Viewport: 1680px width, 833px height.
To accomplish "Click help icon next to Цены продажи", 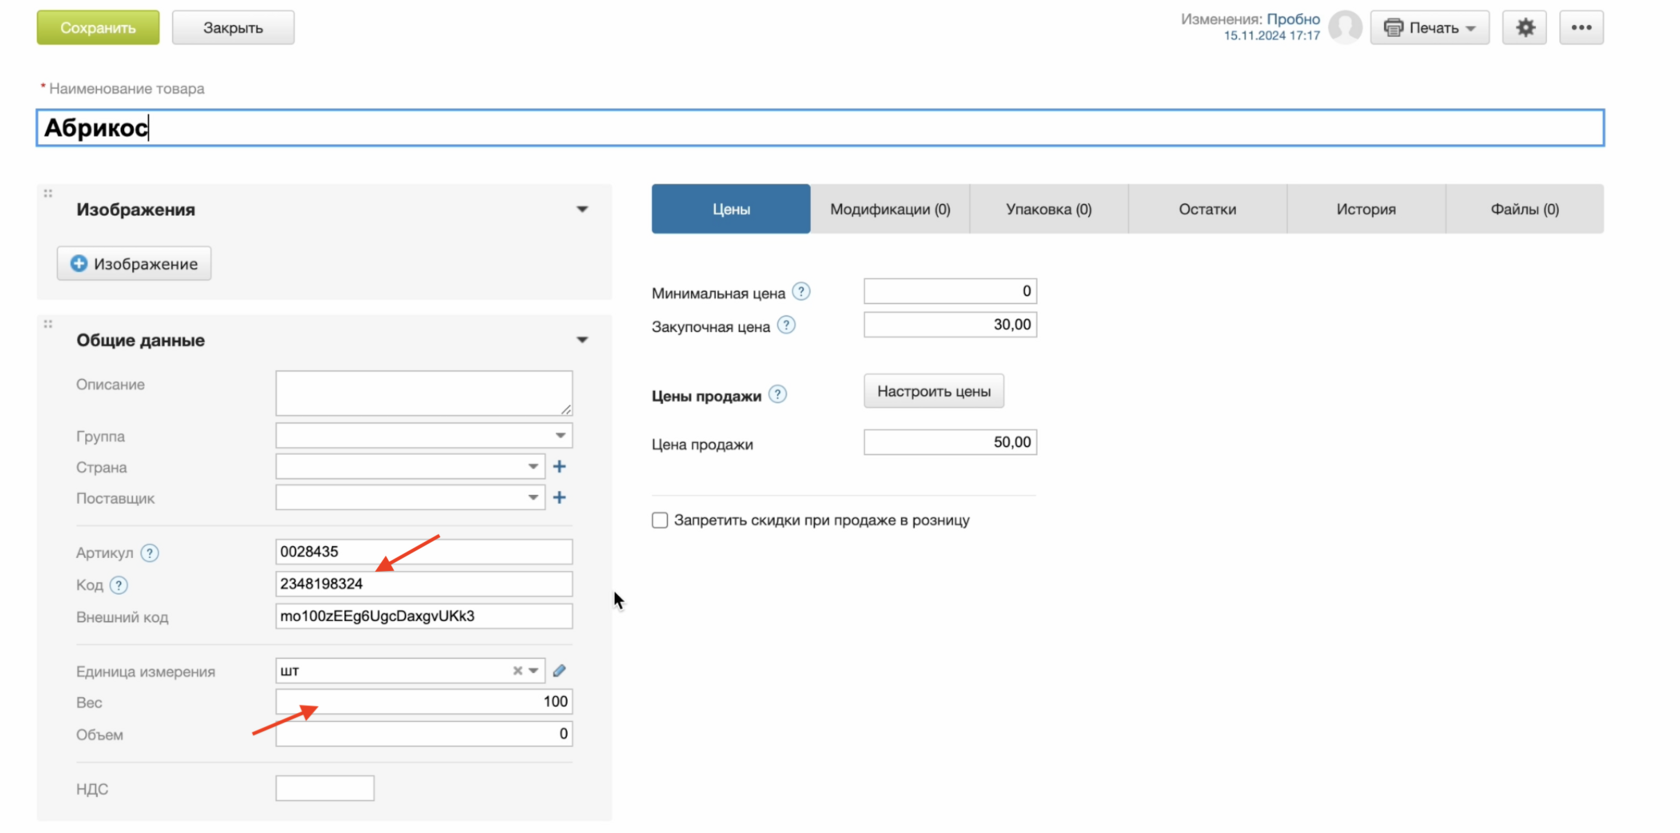I will 778,395.
